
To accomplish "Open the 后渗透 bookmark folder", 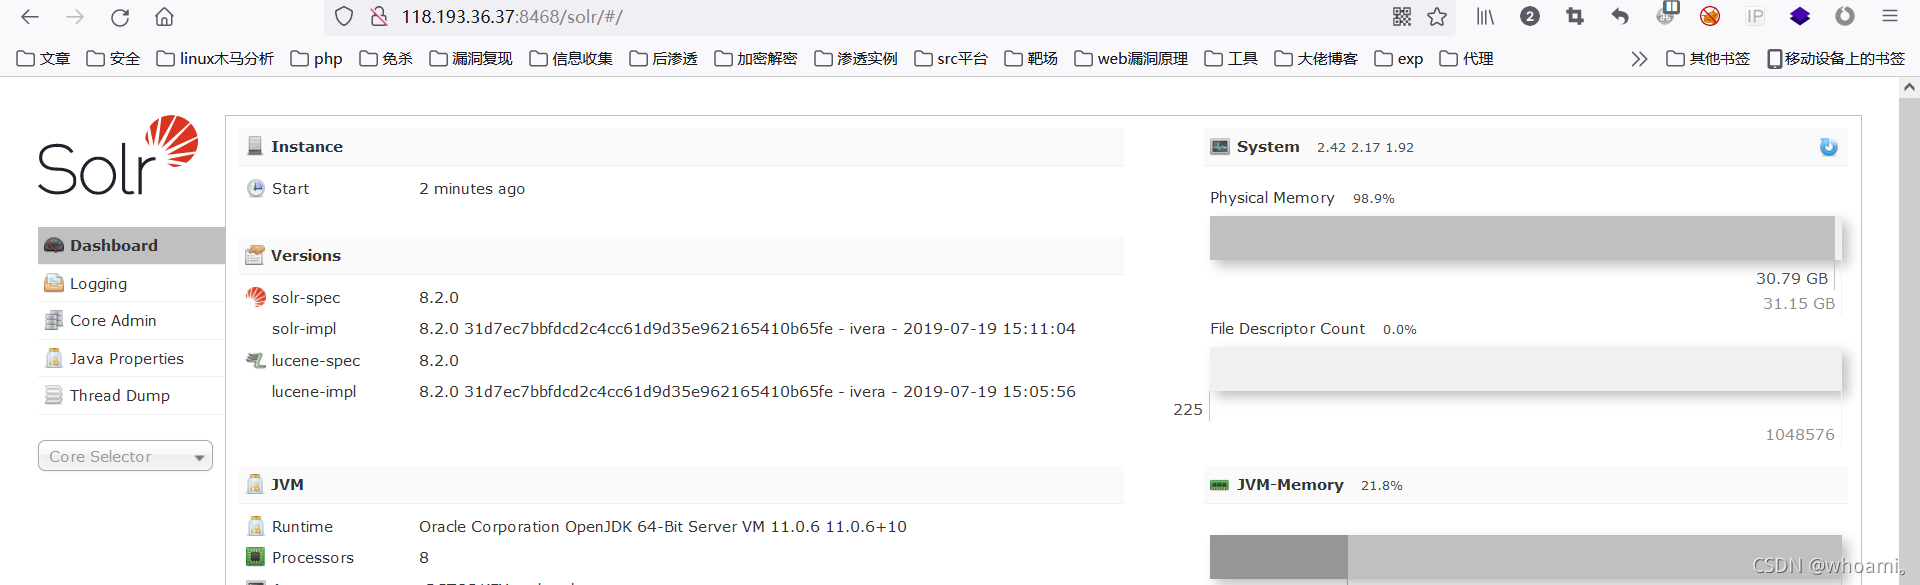I will 663,59.
